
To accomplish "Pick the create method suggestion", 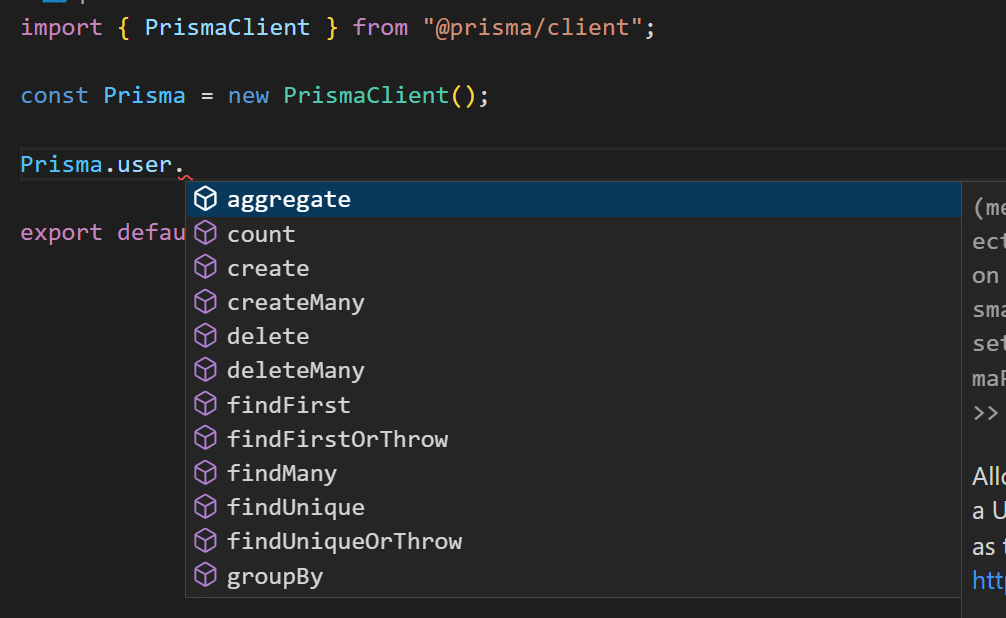I will point(574,268).
